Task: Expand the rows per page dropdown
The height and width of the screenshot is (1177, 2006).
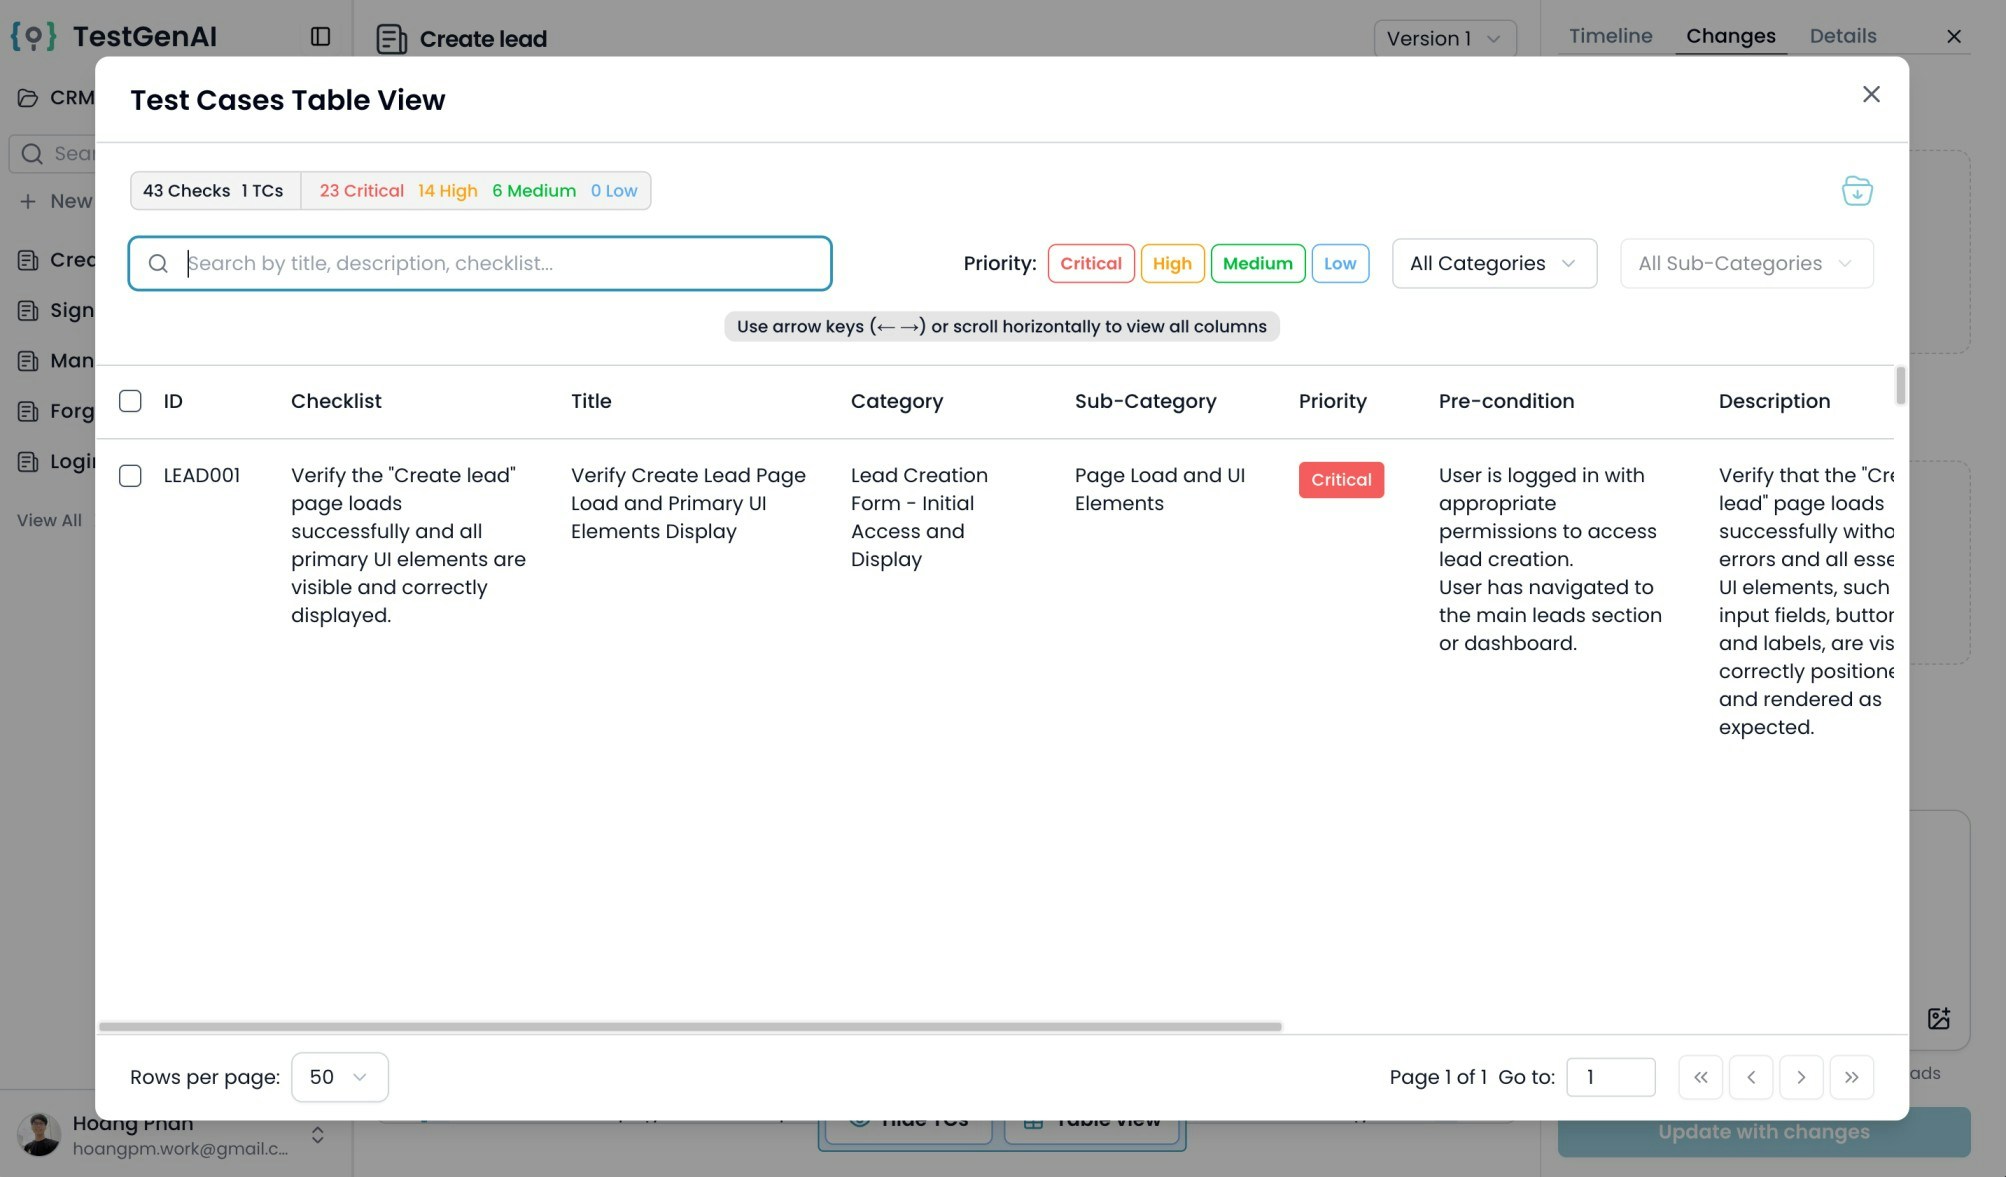Action: pyautogui.click(x=339, y=1077)
